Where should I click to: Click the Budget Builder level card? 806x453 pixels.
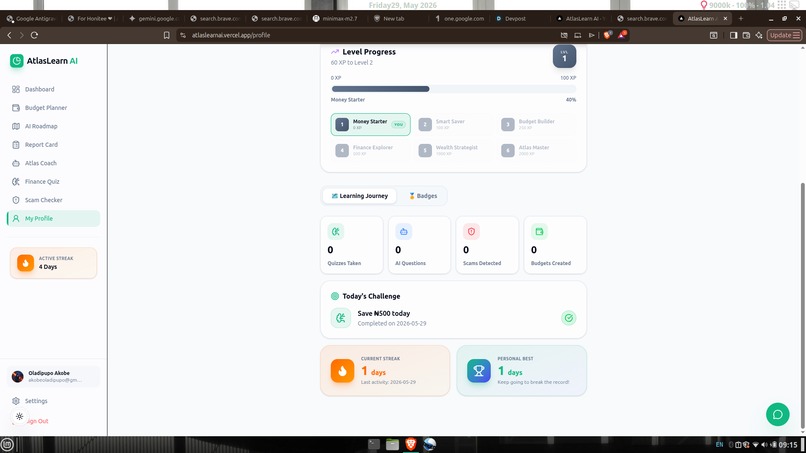(x=536, y=124)
